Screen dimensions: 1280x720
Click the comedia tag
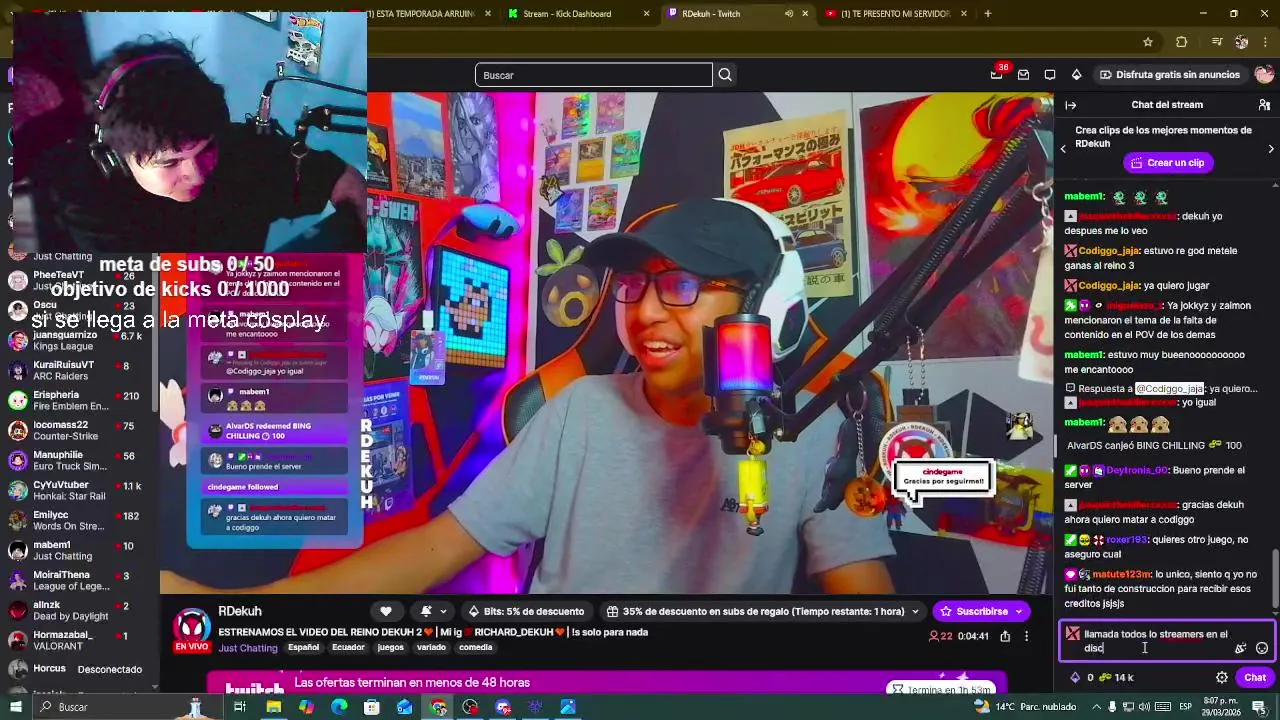tap(476, 647)
